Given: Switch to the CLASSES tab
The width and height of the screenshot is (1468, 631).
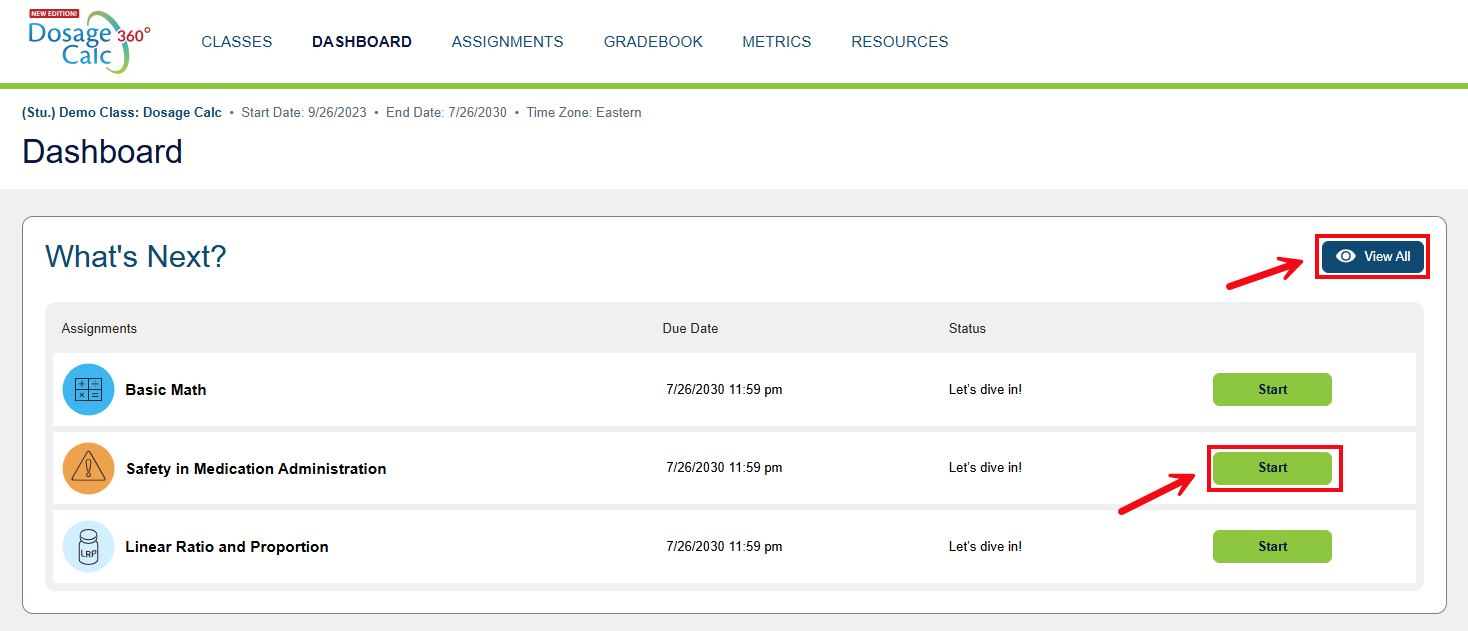Looking at the screenshot, I should [x=236, y=41].
